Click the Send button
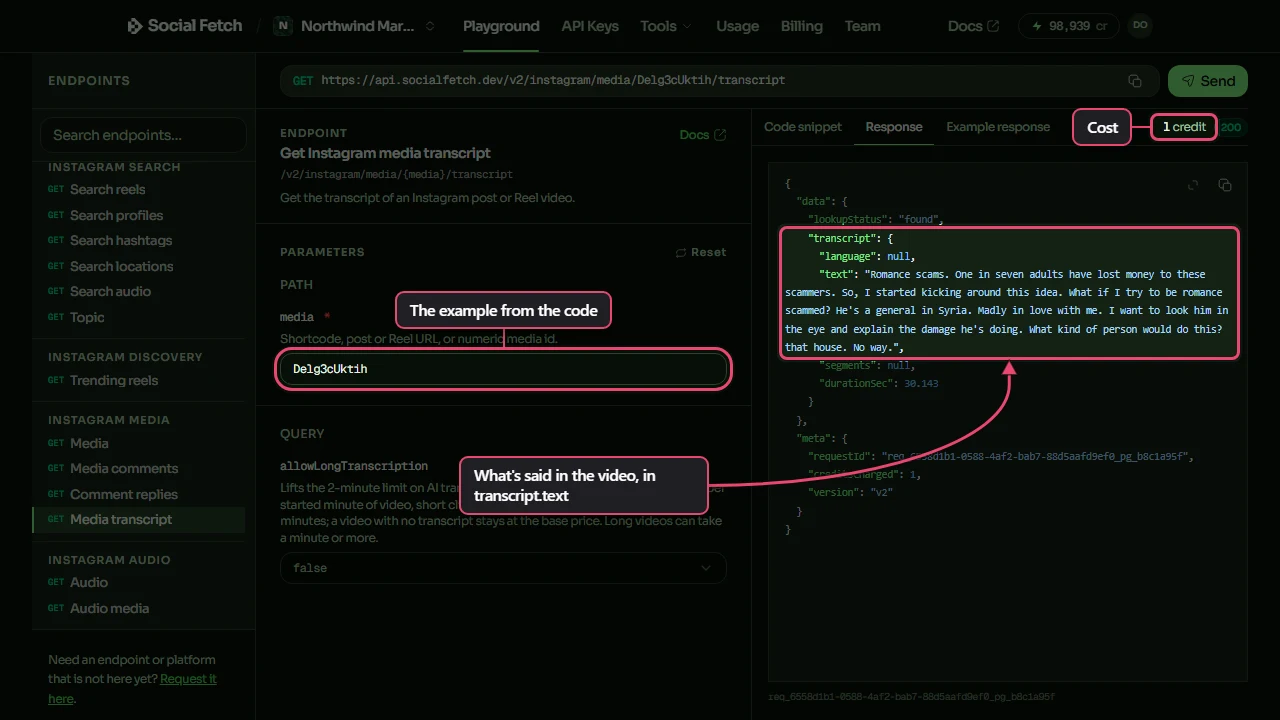Image resolution: width=1280 pixels, height=720 pixels. tap(1208, 81)
